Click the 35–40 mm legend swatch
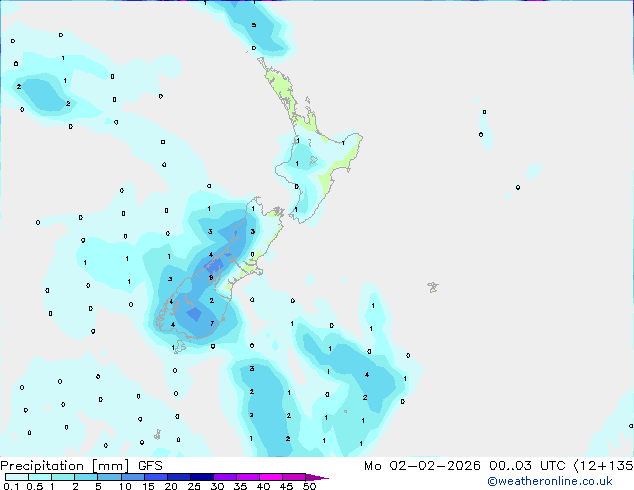 (247, 477)
